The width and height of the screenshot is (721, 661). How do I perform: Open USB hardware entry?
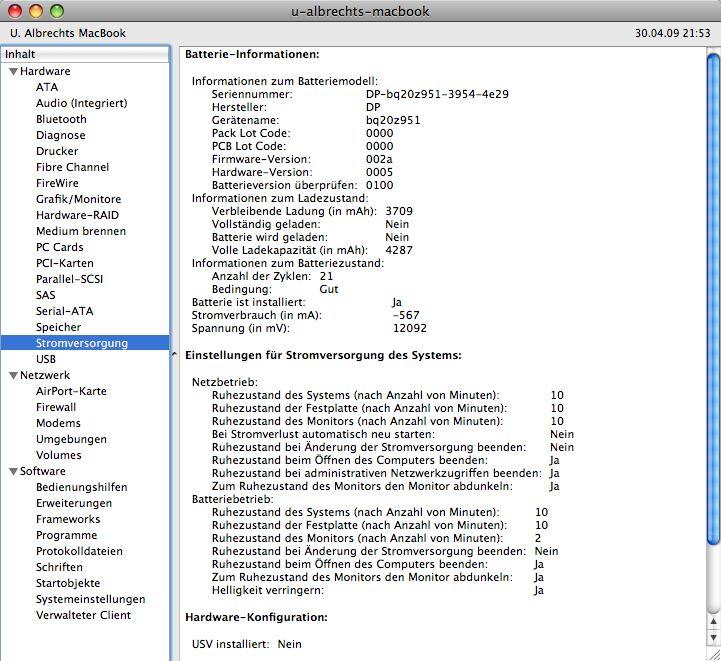point(46,359)
